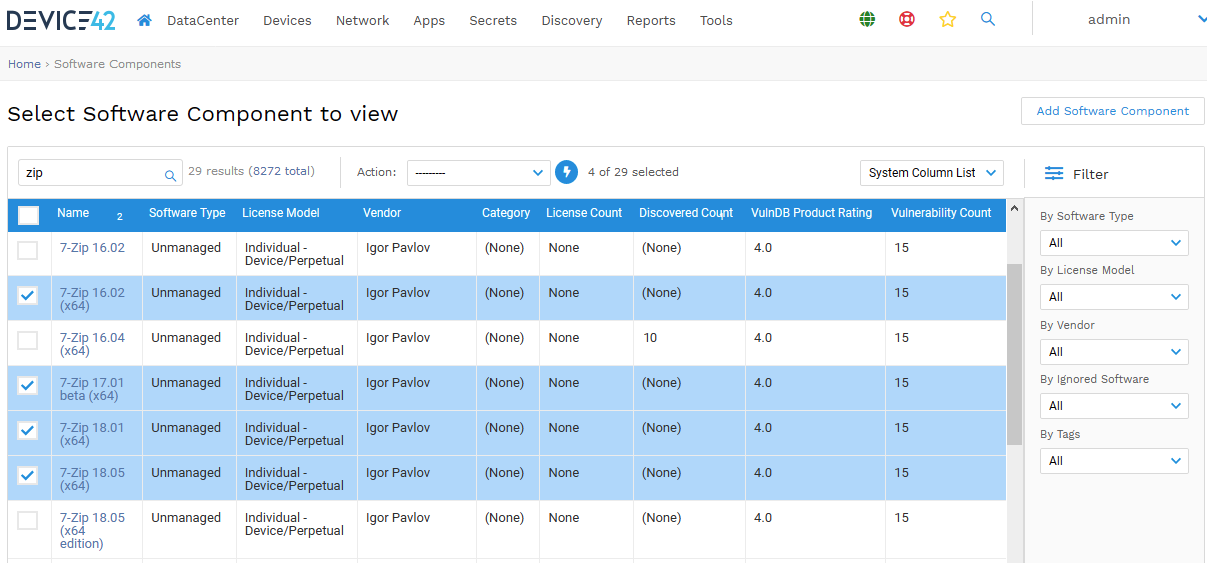The width and height of the screenshot is (1207, 563).
Task: Follow the Home breadcrumb link
Action: tap(25, 64)
